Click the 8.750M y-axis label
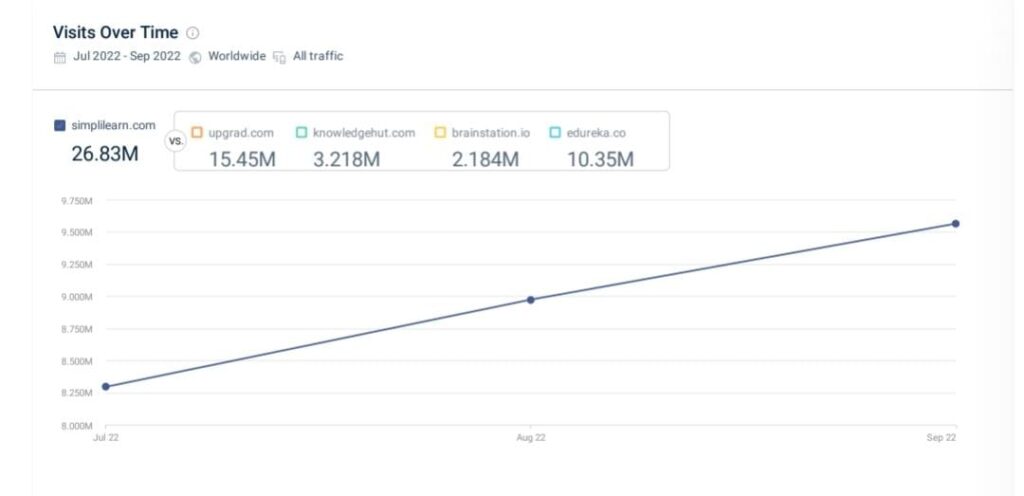 click(76, 330)
